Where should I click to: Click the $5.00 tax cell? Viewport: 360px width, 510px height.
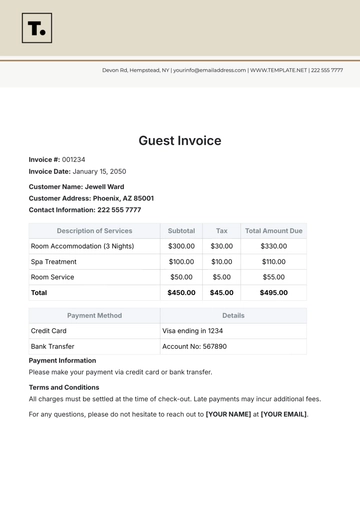(x=222, y=277)
